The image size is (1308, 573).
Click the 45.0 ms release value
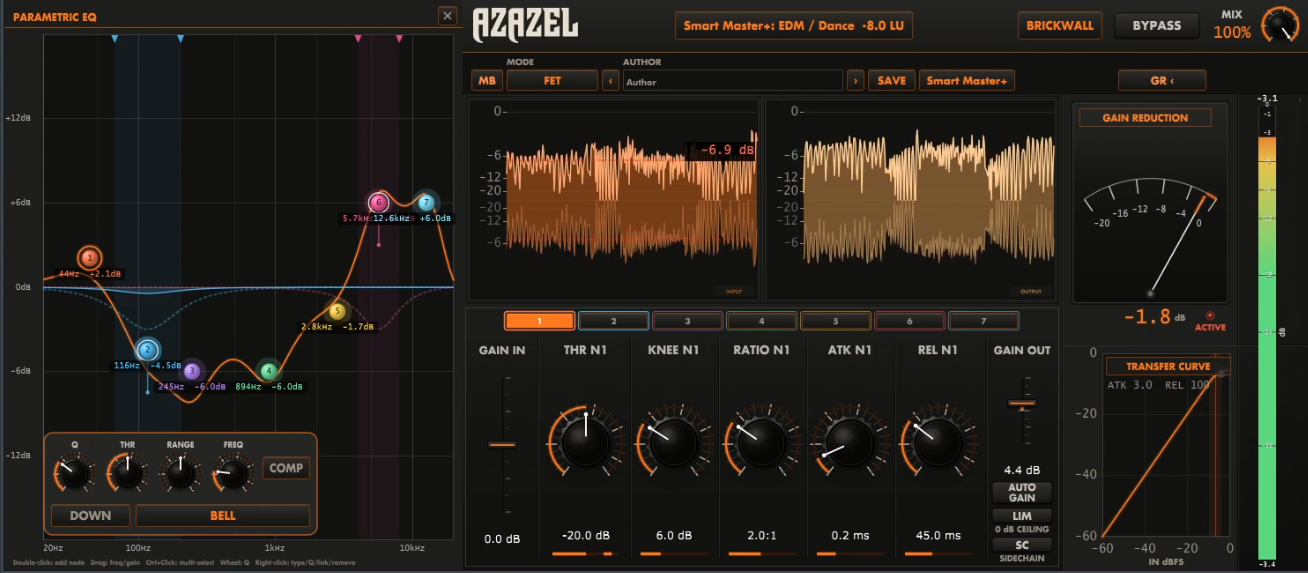coord(937,536)
